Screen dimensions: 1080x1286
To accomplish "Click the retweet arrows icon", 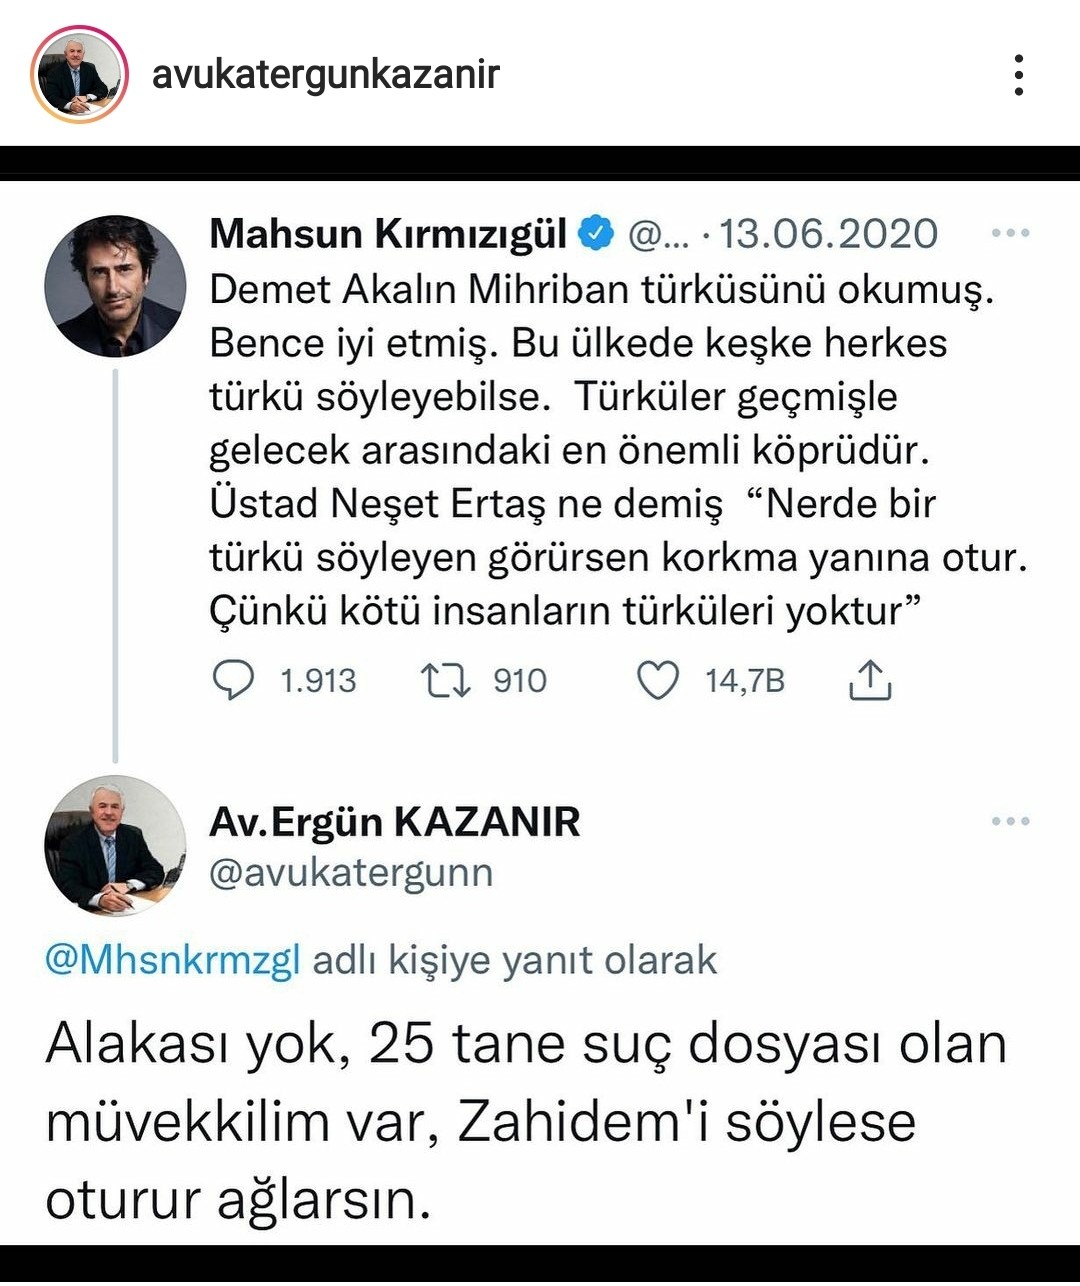I will [x=445, y=680].
